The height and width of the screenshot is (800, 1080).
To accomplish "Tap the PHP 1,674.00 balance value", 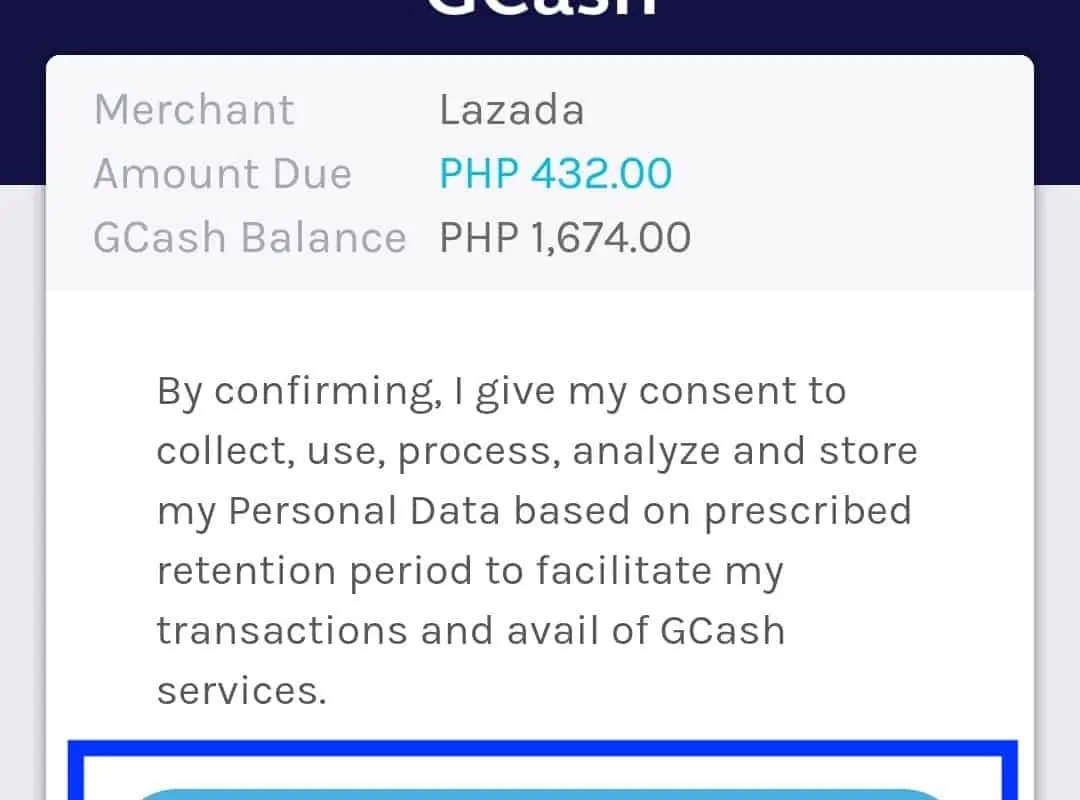I will coord(565,238).
